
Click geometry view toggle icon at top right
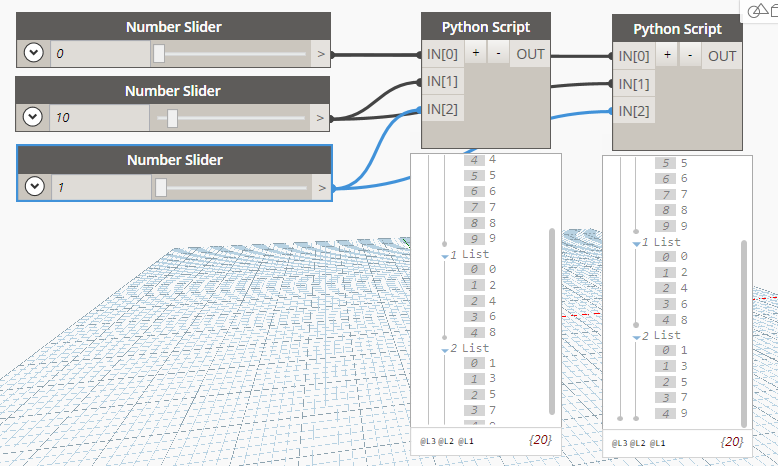click(x=758, y=10)
